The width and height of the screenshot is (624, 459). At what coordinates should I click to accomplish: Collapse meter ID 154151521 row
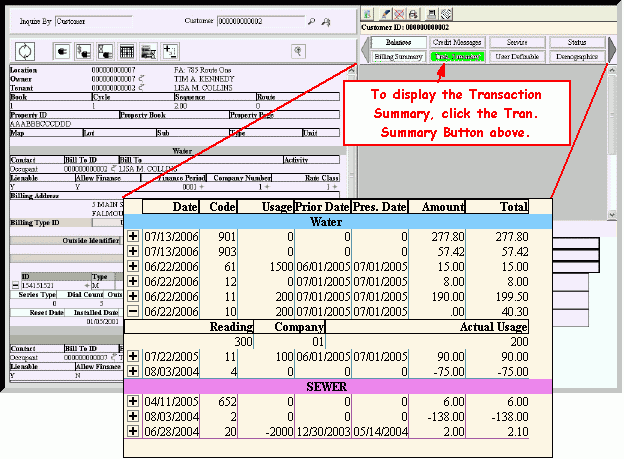(15, 285)
